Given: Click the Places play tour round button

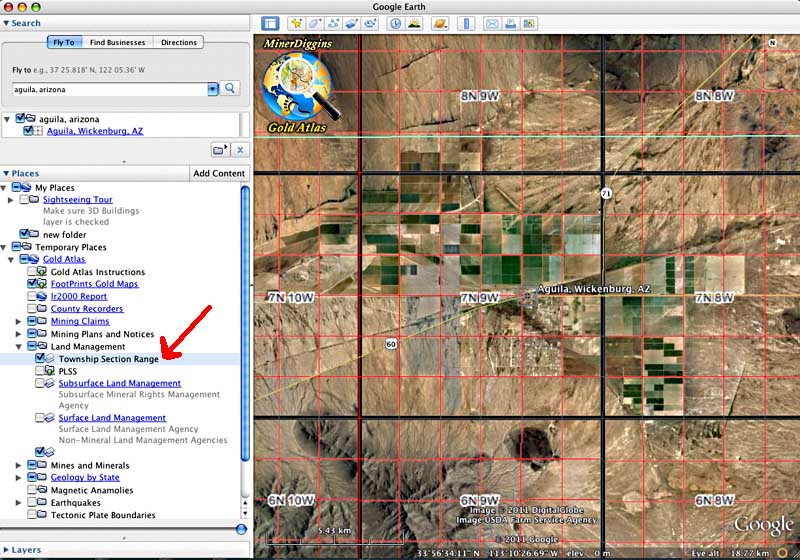Looking at the screenshot, I should coord(241,529).
